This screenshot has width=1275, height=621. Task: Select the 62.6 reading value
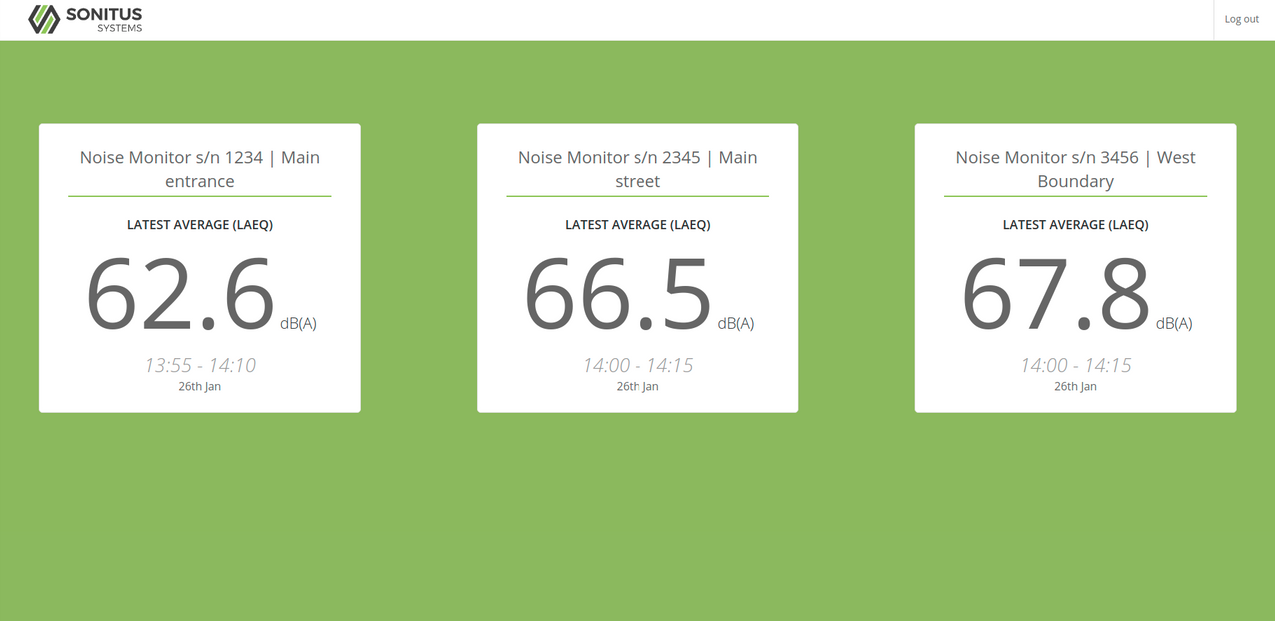point(180,293)
